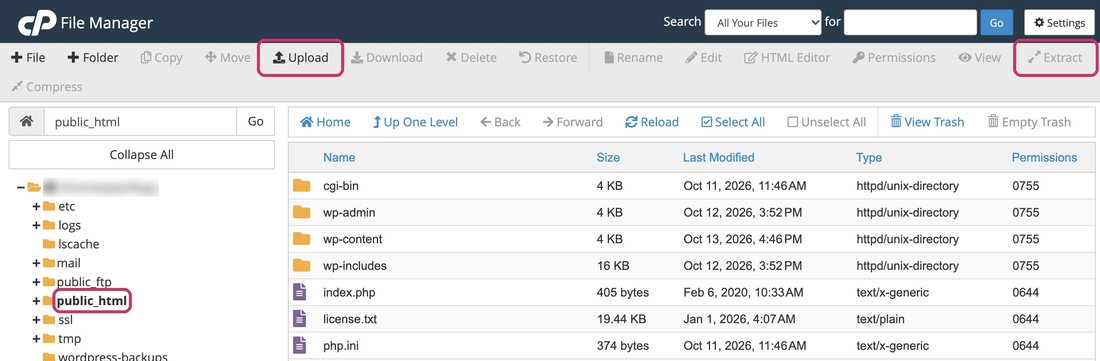Sort by the Permissions column header
The width and height of the screenshot is (1100, 361).
tap(1044, 158)
